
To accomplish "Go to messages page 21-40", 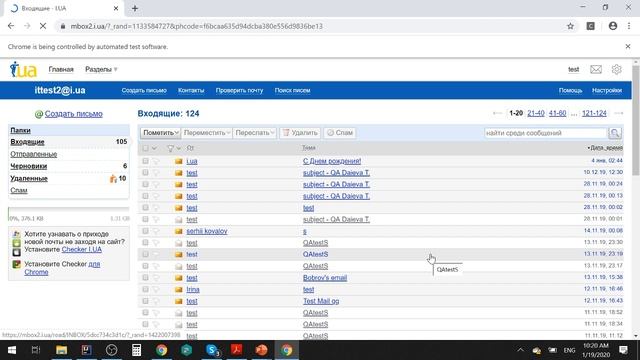I will [536, 113].
